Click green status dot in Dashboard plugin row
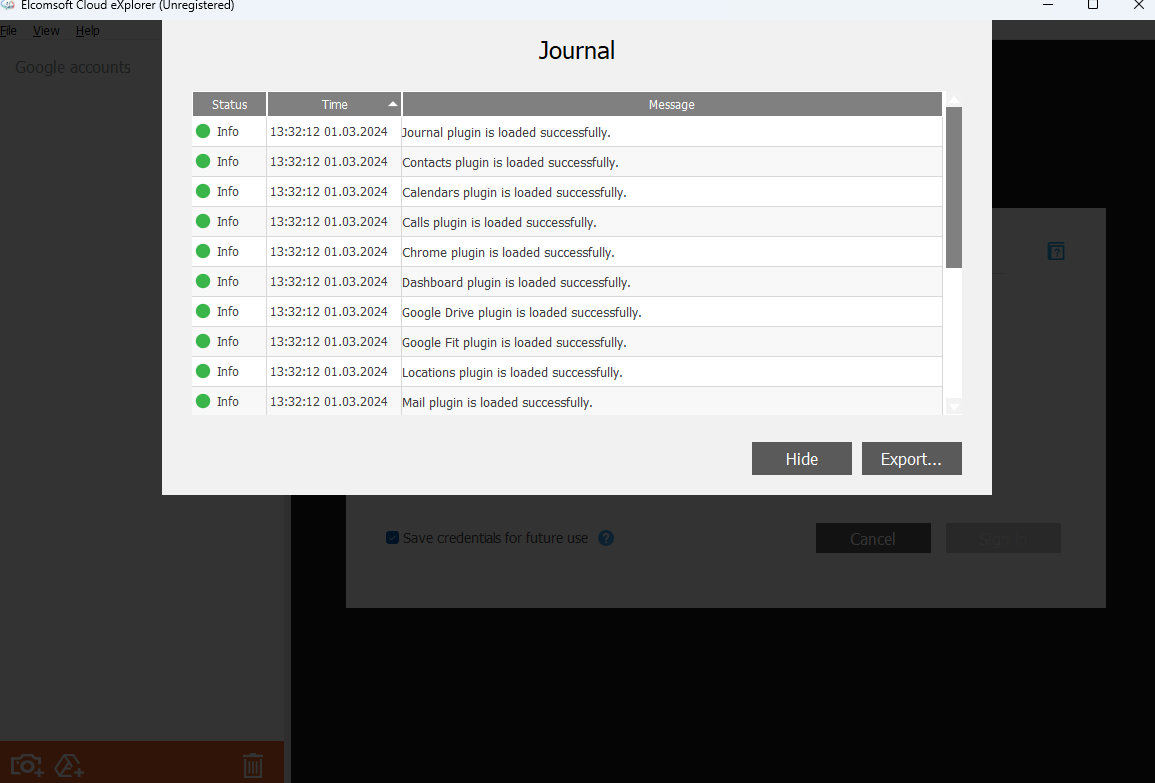This screenshot has width=1155, height=783. pos(203,281)
